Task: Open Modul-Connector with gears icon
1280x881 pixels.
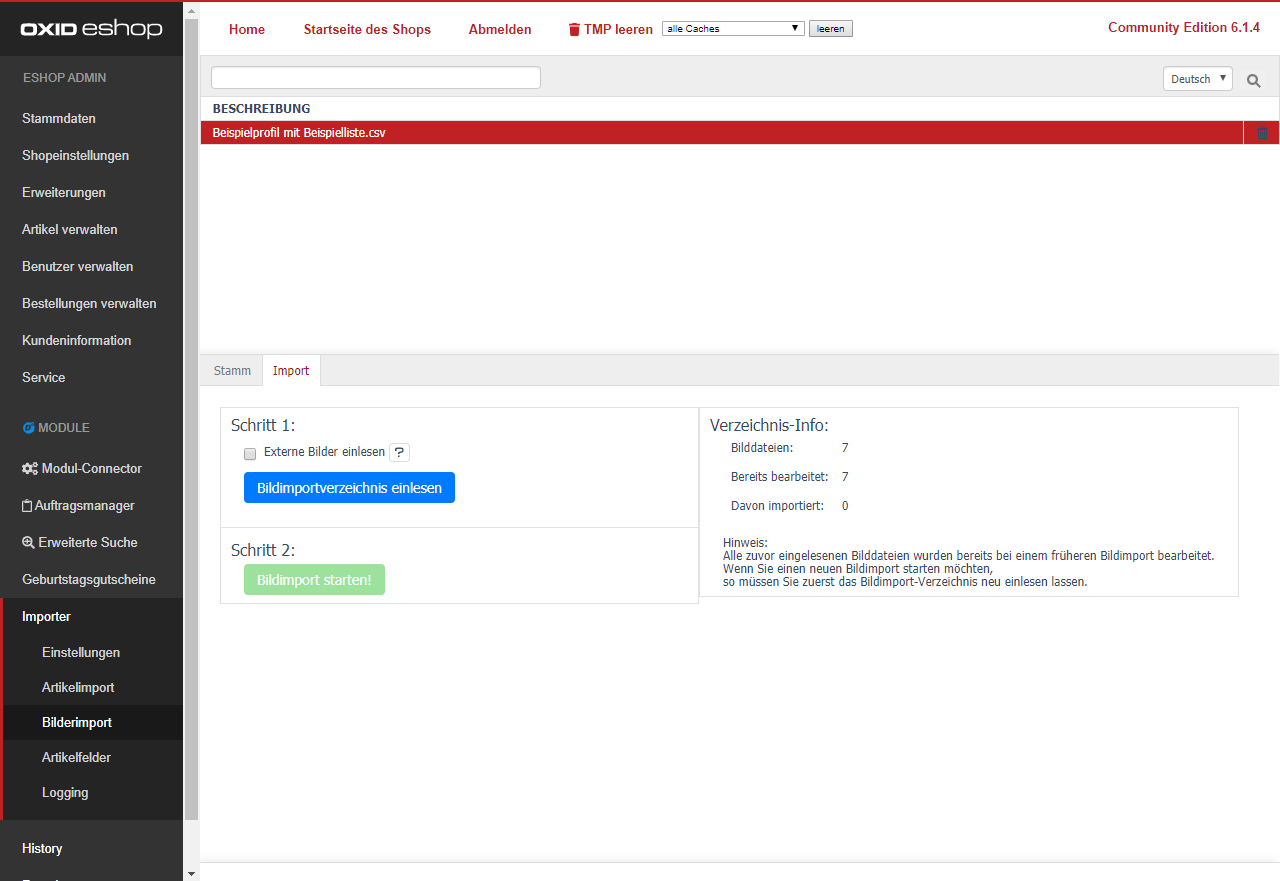Action: click(82, 468)
